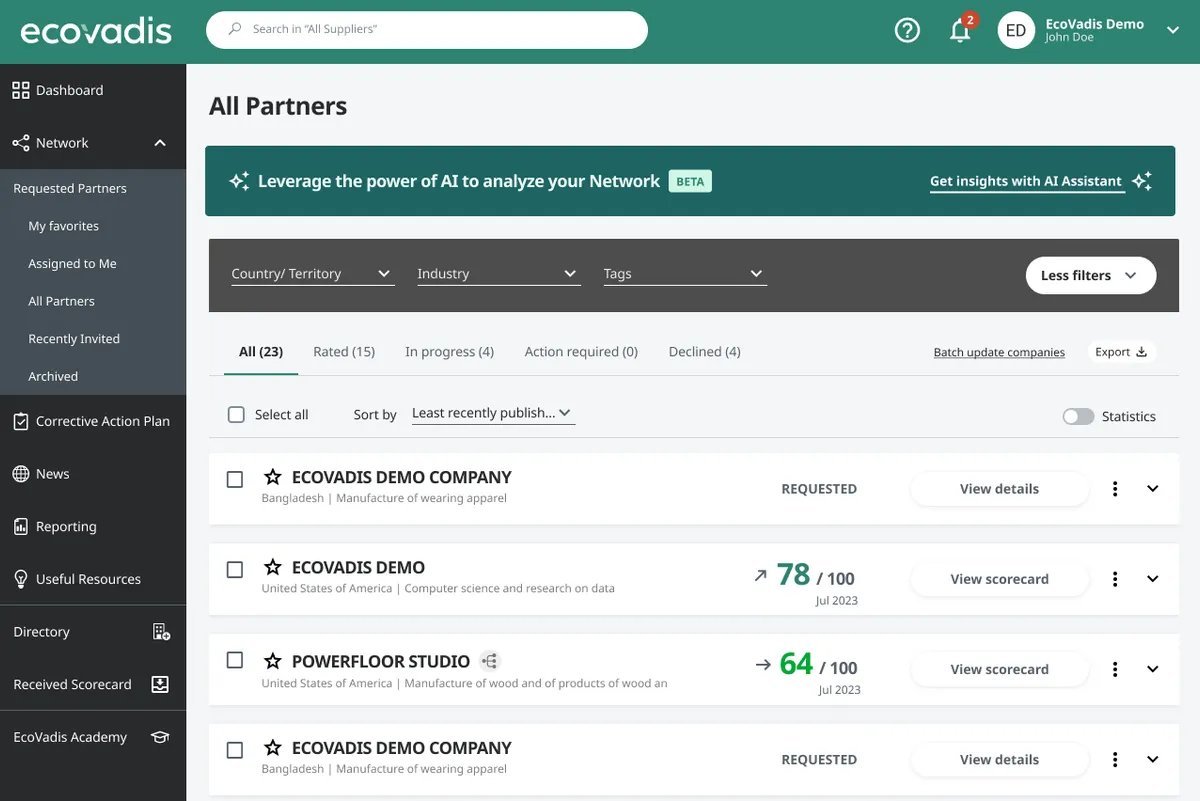1200x801 pixels.
Task: Click hierarchy icon beside POWERFLOOR STUDIO
Action: click(489, 661)
